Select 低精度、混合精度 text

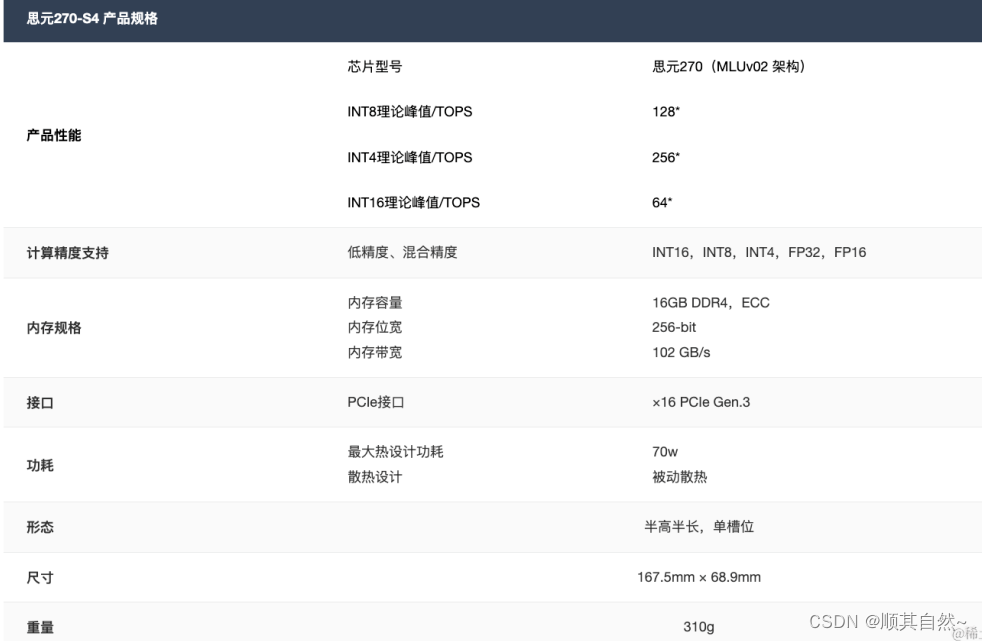402,252
